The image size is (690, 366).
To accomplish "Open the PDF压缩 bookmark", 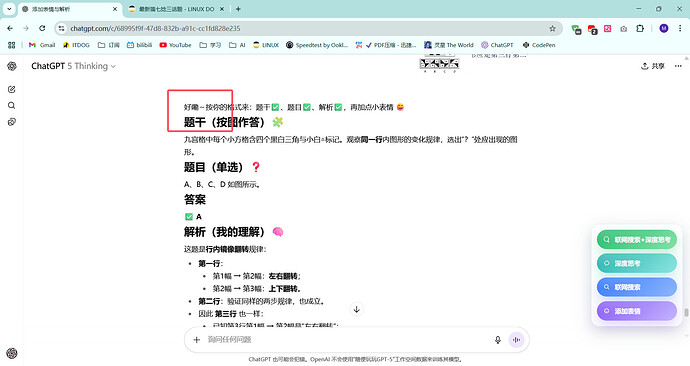I will tap(386, 45).
